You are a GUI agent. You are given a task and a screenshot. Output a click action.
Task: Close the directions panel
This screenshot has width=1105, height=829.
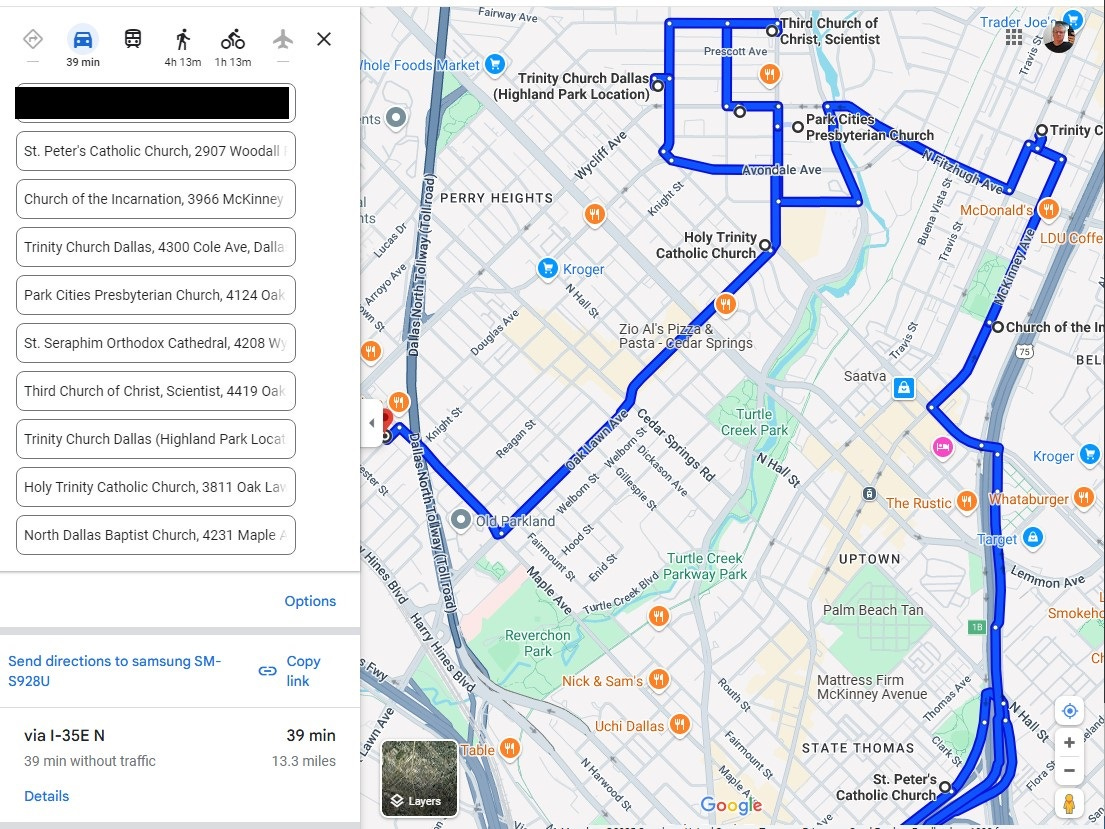324,39
